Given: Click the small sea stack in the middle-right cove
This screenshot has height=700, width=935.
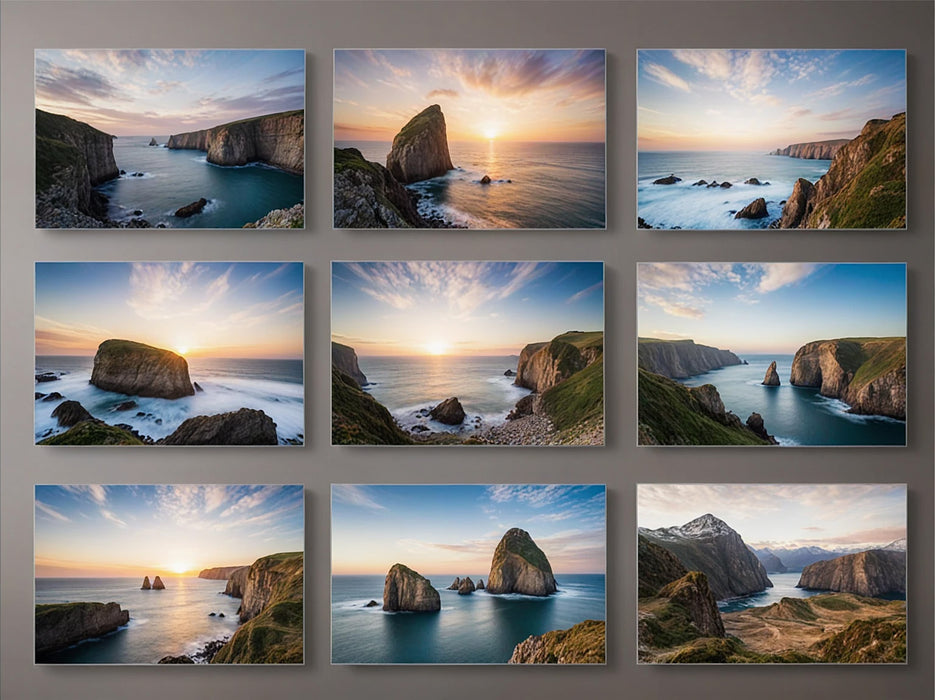Looking at the screenshot, I should [x=771, y=374].
